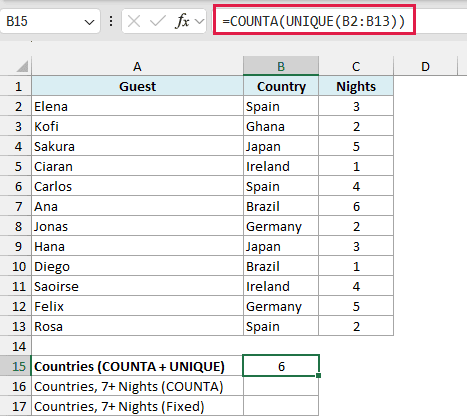Click Nights value 1 in Diego's row
This screenshot has width=467, height=416.
pos(356,266)
